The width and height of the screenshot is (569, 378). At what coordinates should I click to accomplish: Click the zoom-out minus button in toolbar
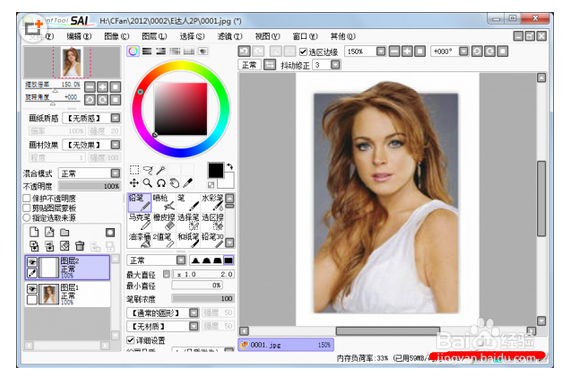point(394,52)
